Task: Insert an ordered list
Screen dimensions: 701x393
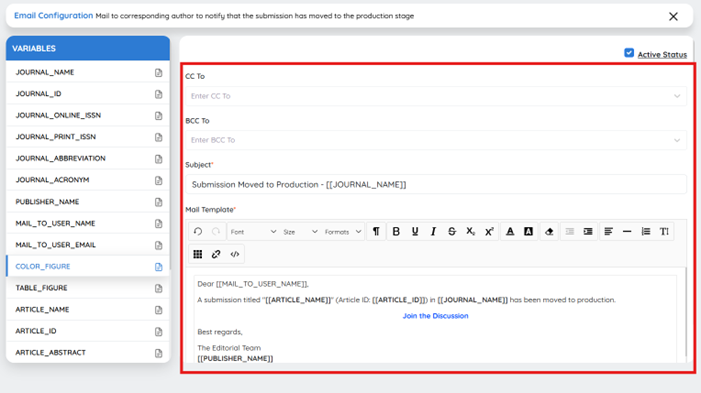Action: coord(646,232)
